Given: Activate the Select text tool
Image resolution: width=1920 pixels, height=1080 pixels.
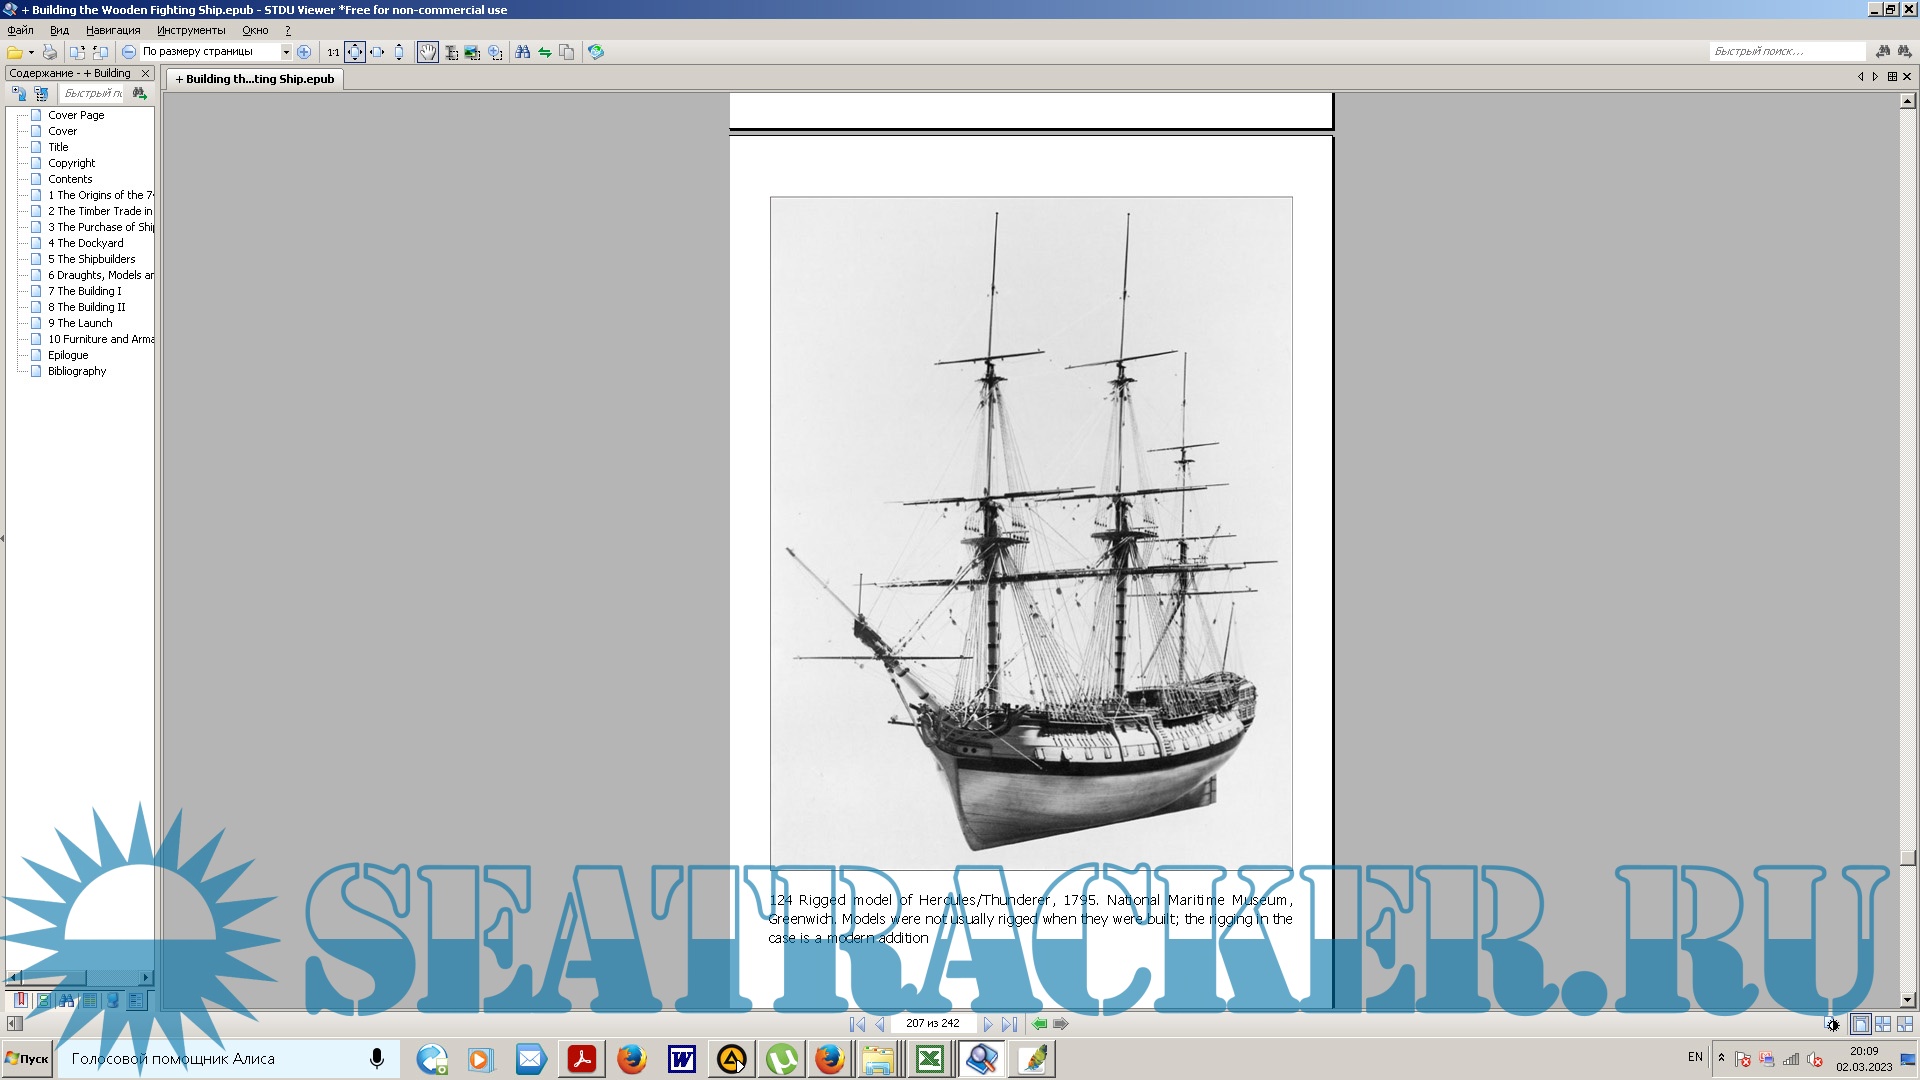Looking at the screenshot, I should click(x=451, y=52).
